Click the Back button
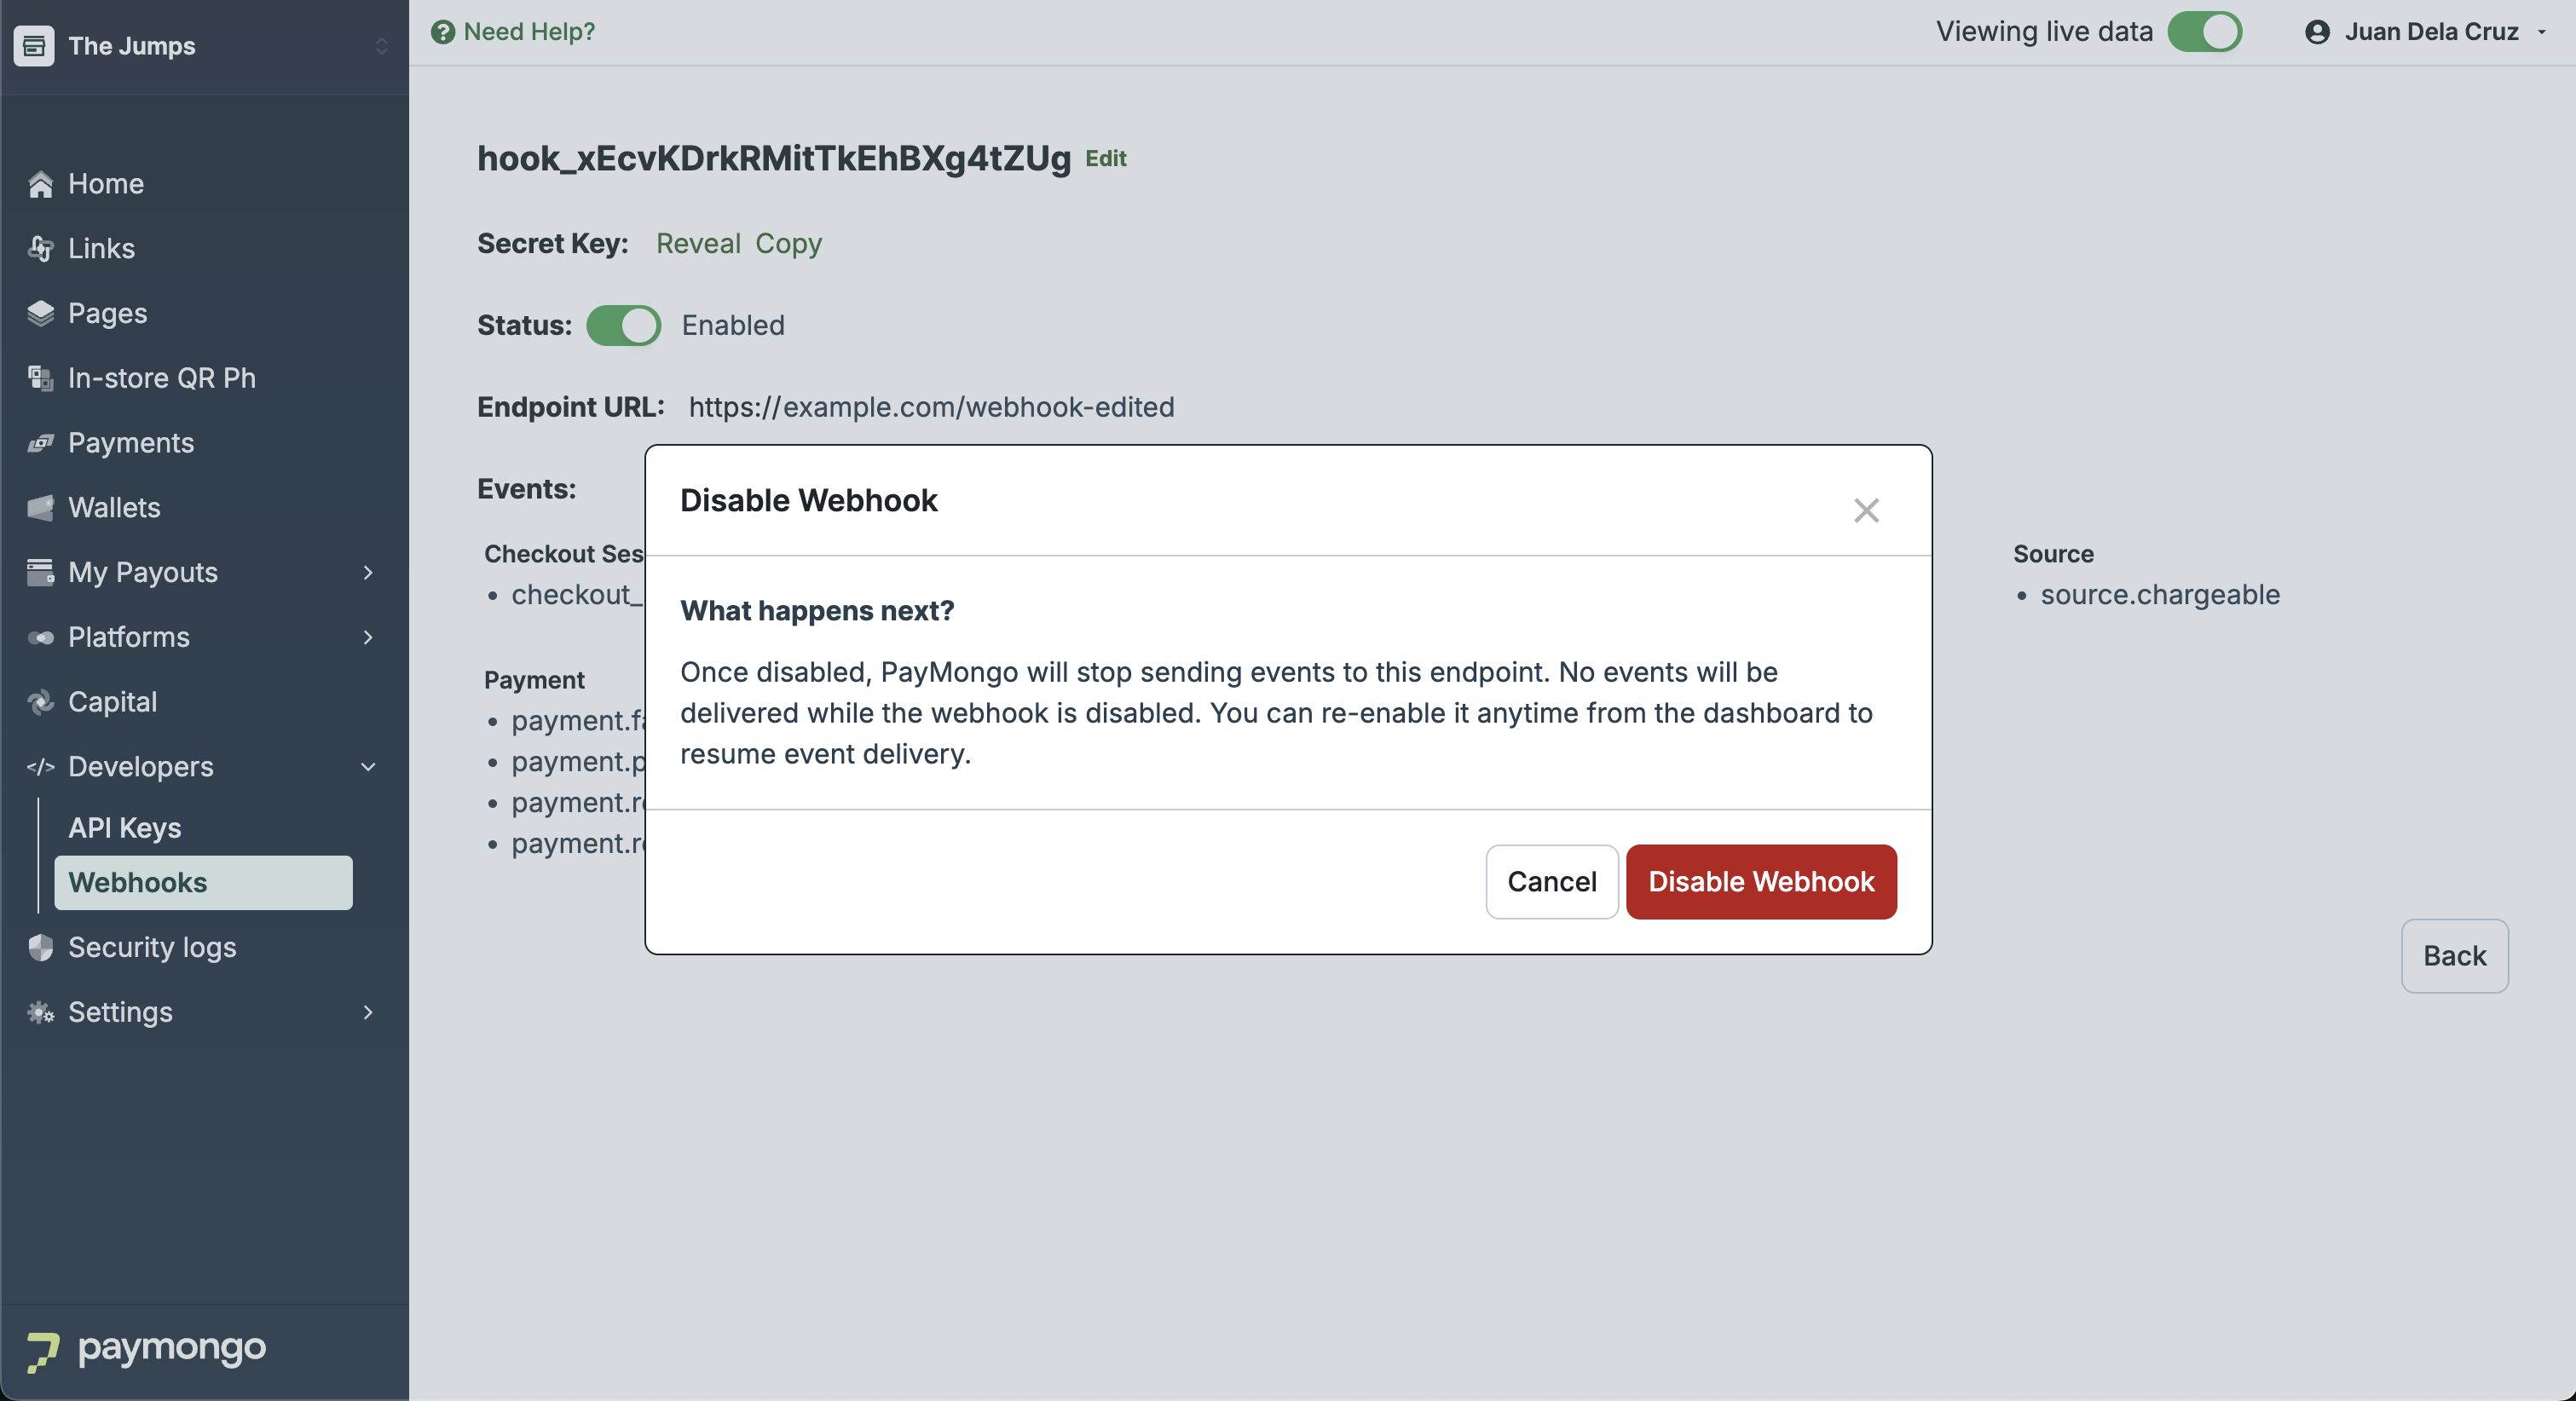Image resolution: width=2576 pixels, height=1401 pixels. point(2454,956)
